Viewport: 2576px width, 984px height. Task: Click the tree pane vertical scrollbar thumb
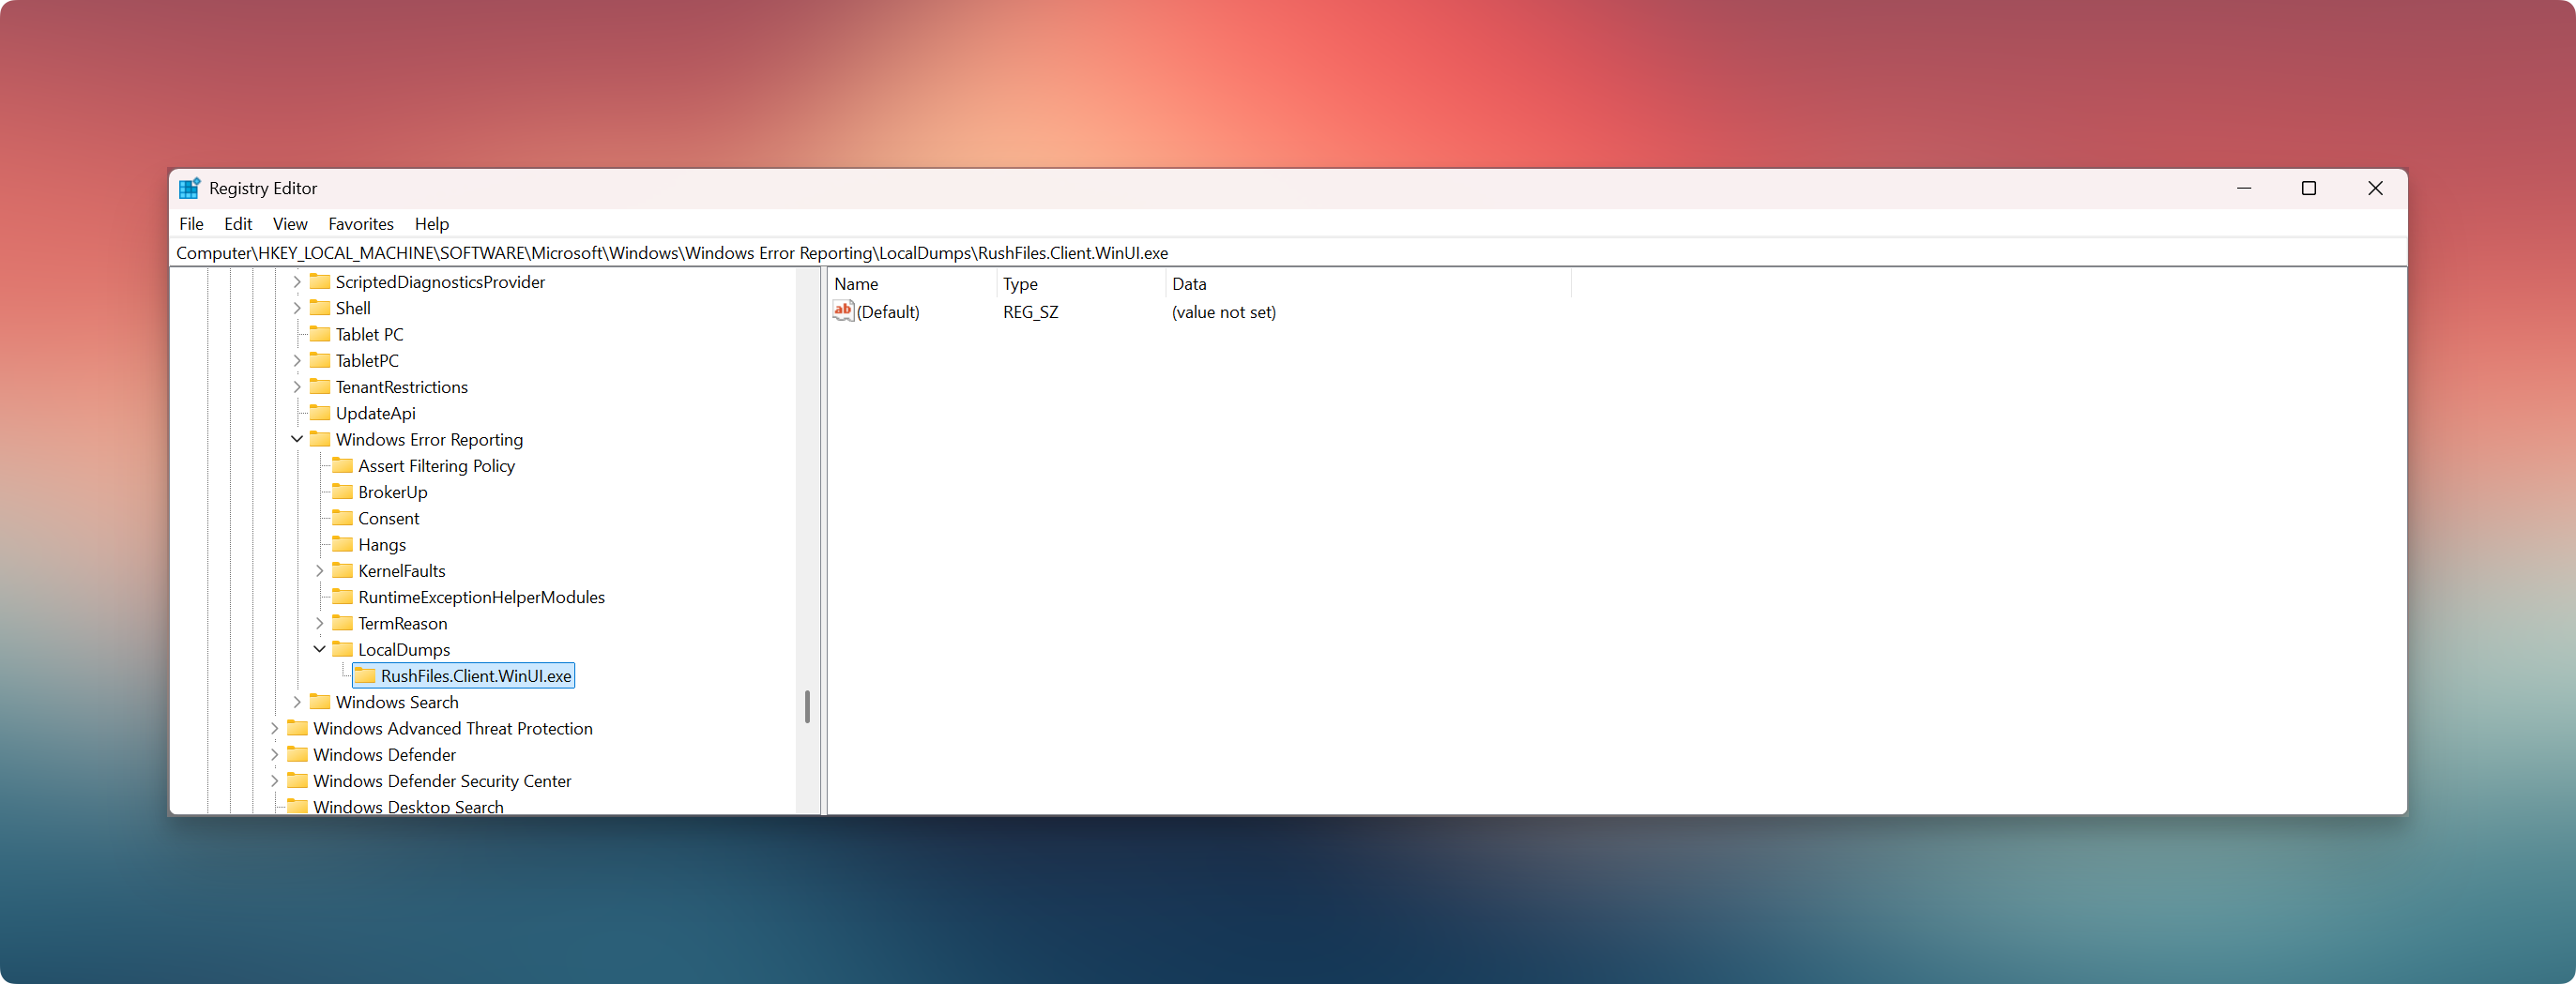point(807,706)
